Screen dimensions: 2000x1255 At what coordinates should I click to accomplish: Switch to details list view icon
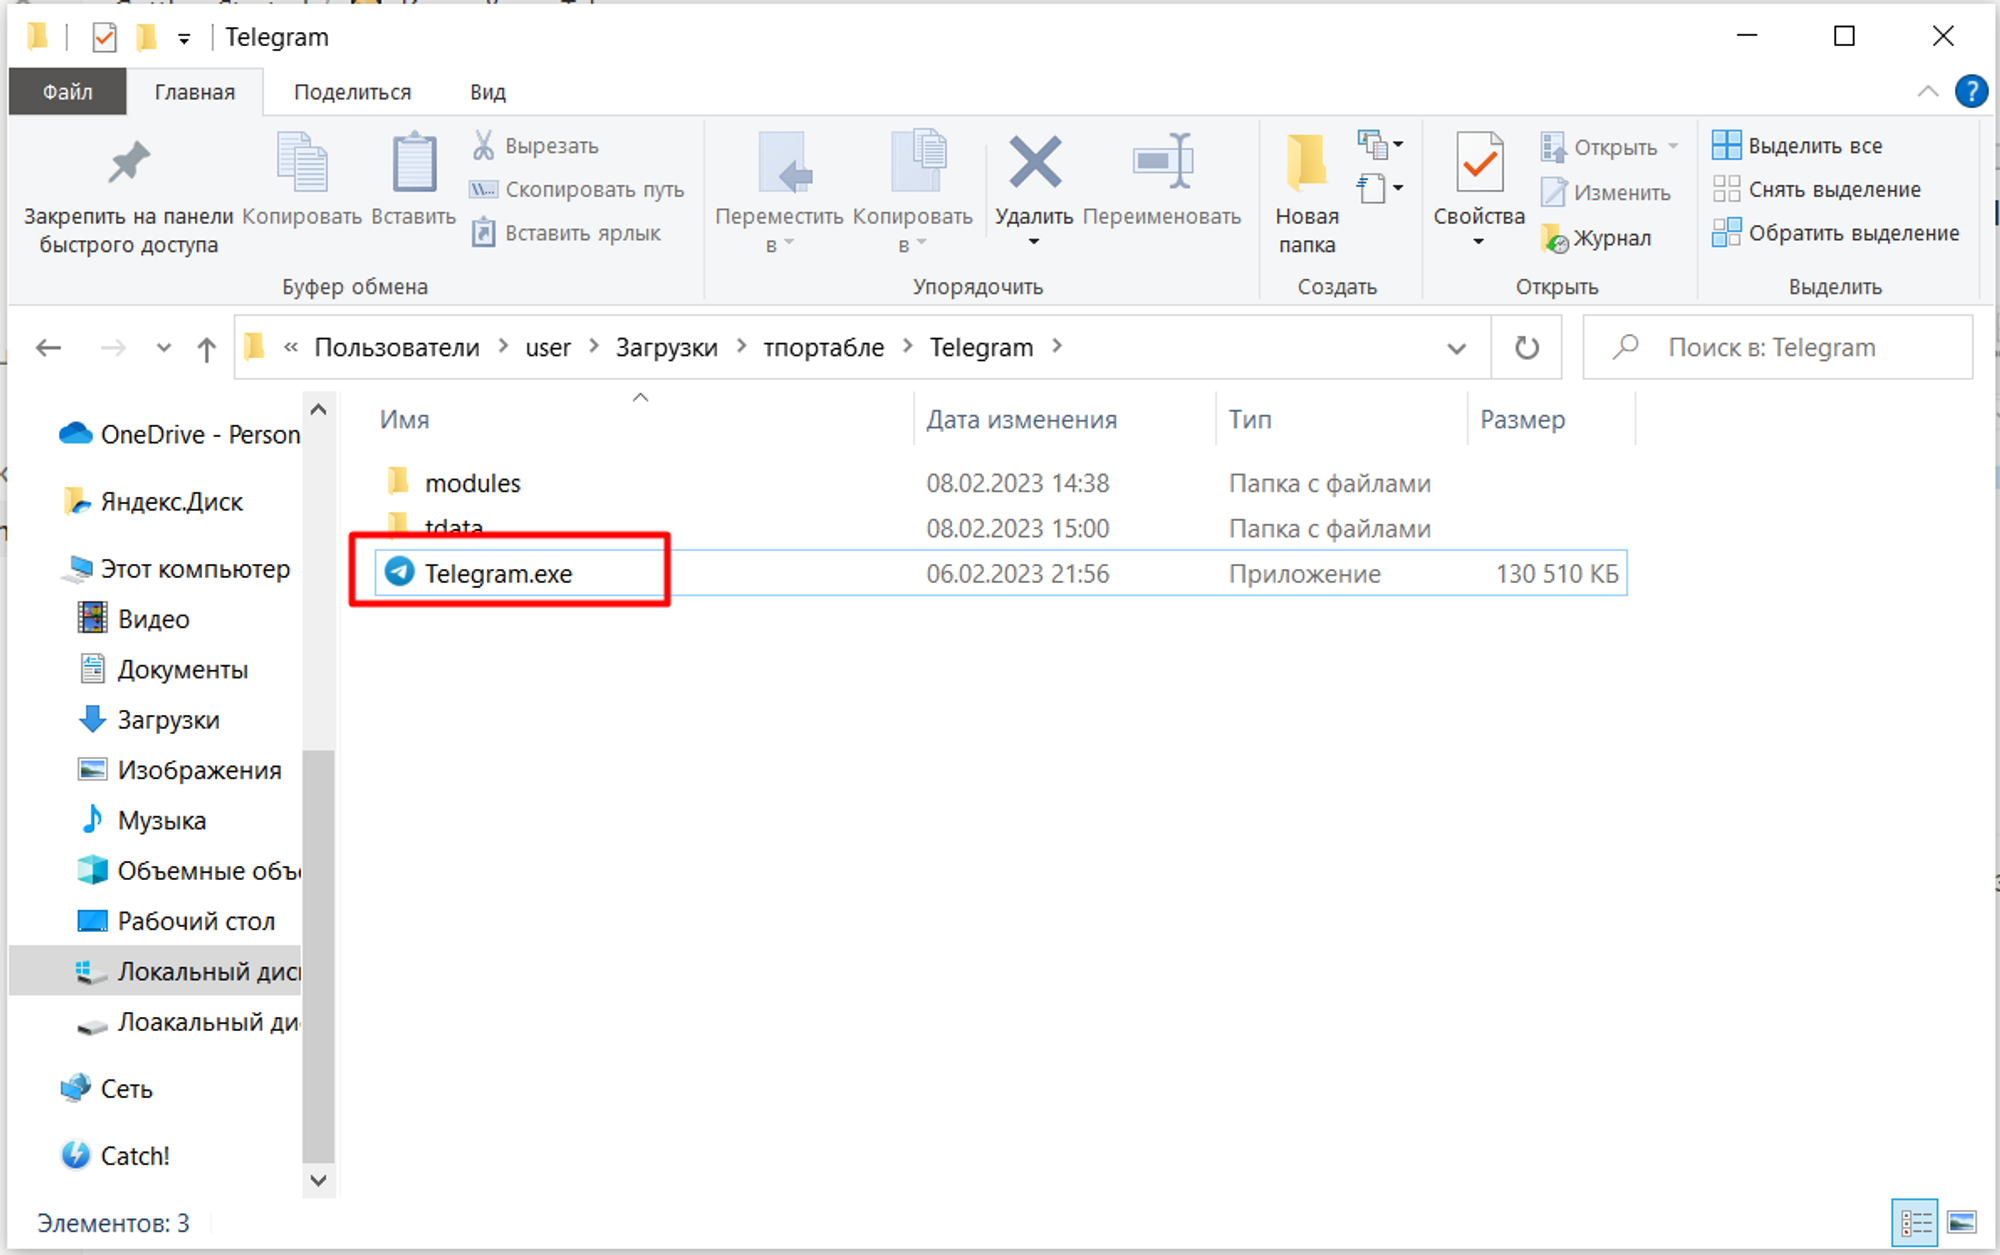(x=1916, y=1222)
